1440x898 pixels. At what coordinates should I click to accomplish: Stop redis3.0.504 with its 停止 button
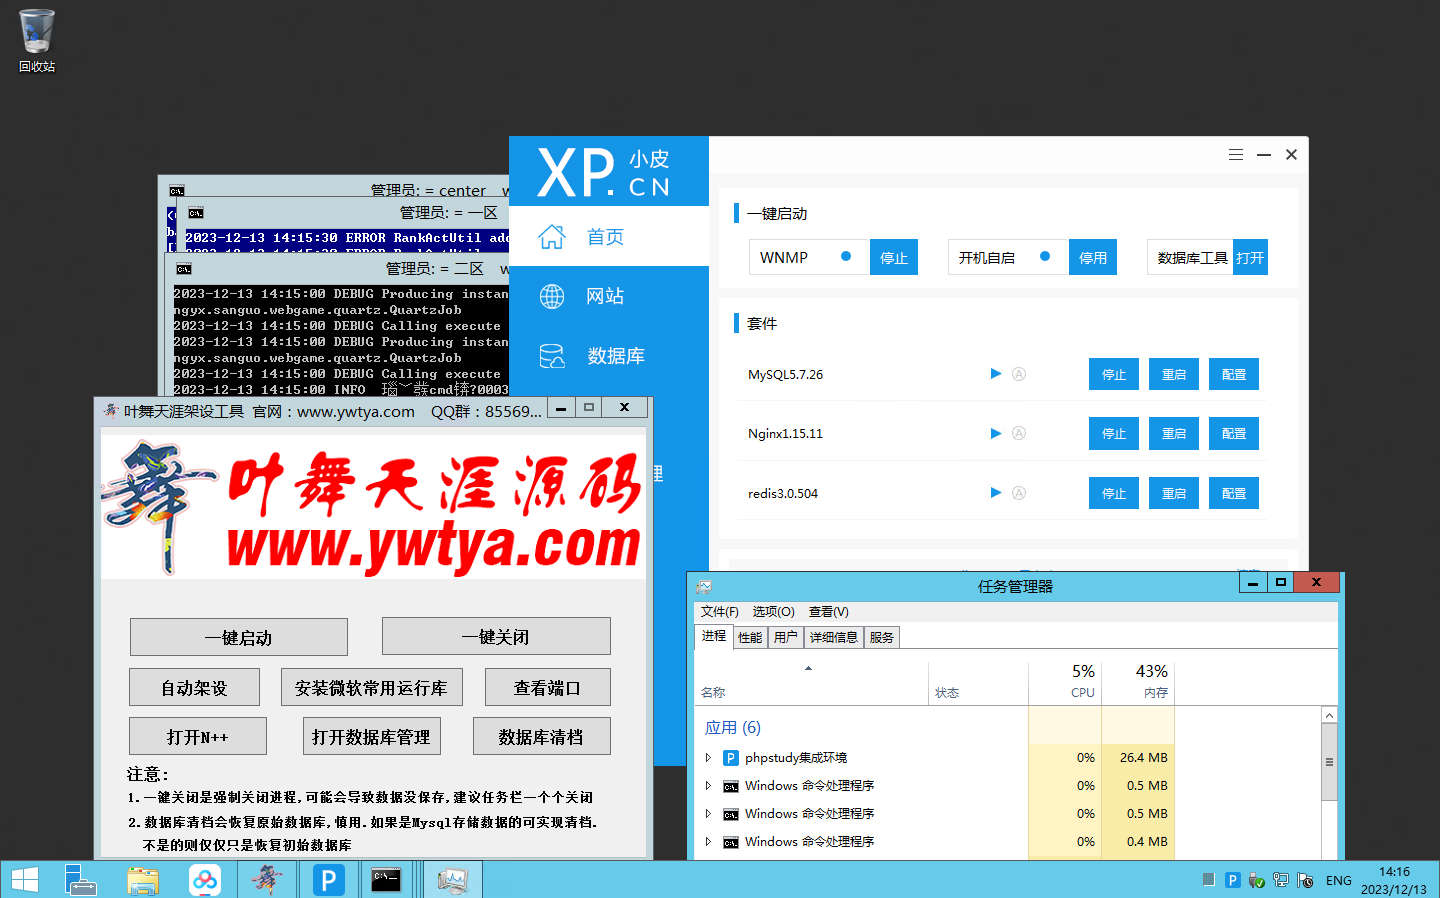click(1114, 493)
